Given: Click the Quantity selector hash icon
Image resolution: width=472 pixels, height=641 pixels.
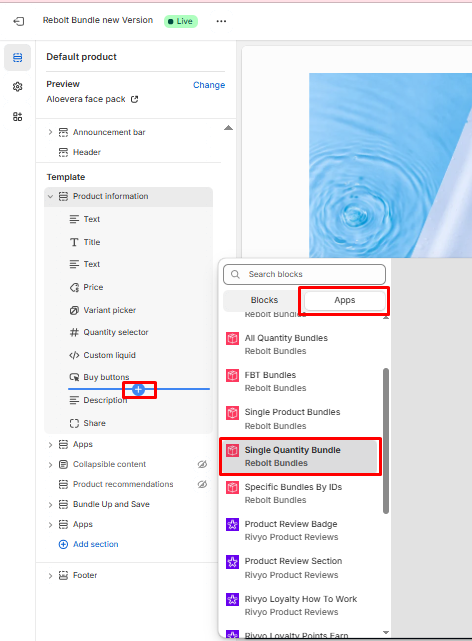Looking at the screenshot, I should (x=74, y=332).
